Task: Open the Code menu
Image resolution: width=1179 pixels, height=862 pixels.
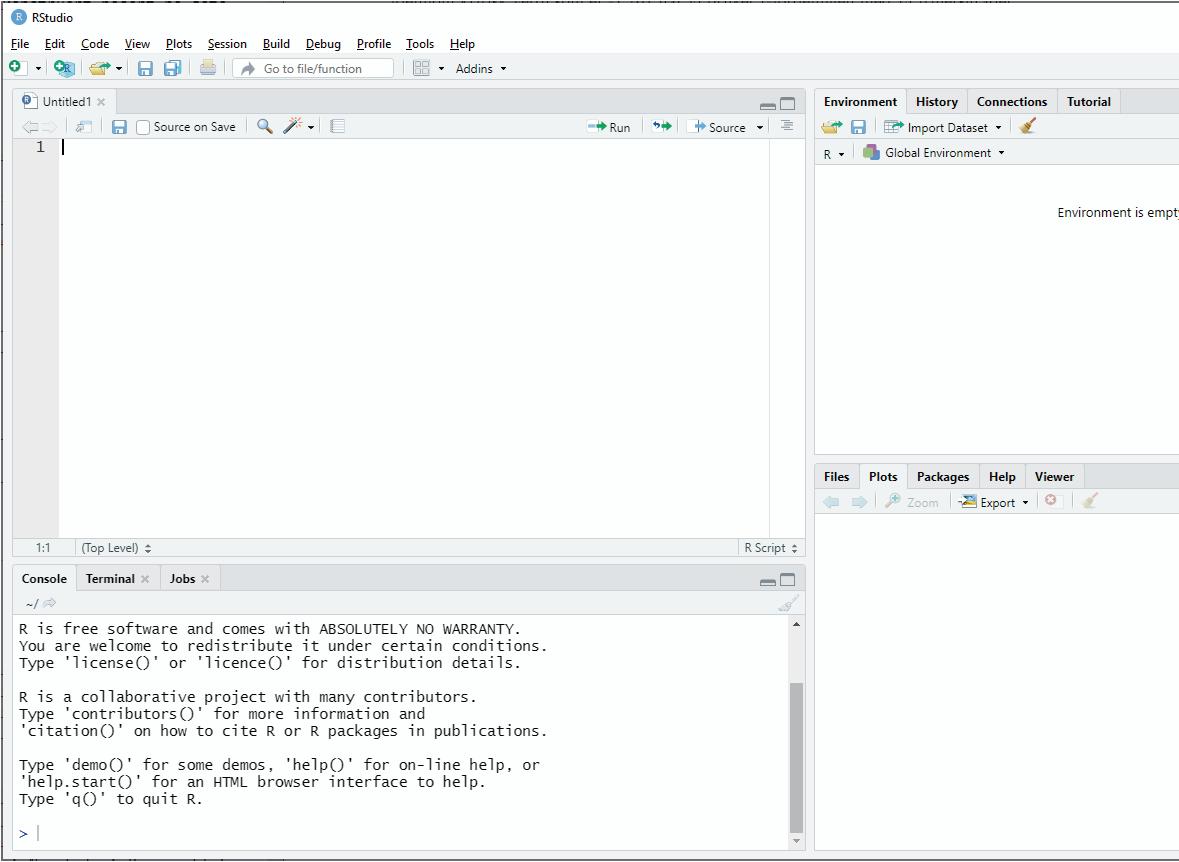Action: (x=95, y=44)
